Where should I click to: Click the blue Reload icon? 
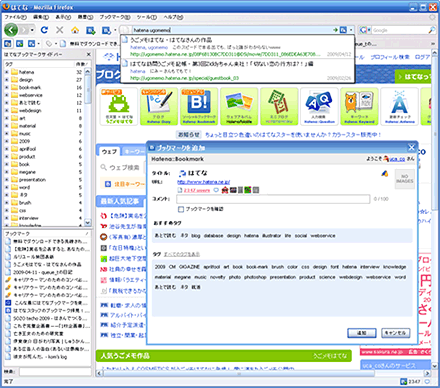(x=44, y=30)
